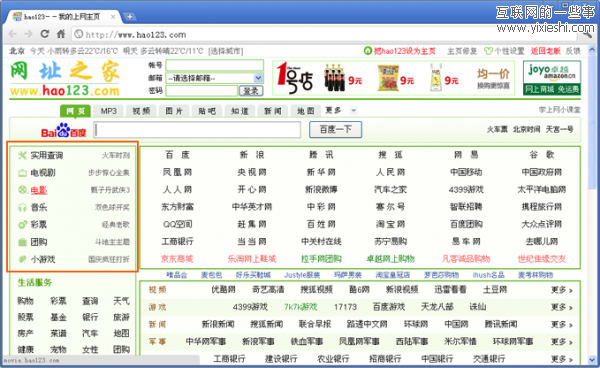Image resolution: width=600 pixels, height=368 pixels.
Task: Click the 百度一下 search button
Action: pos(335,129)
